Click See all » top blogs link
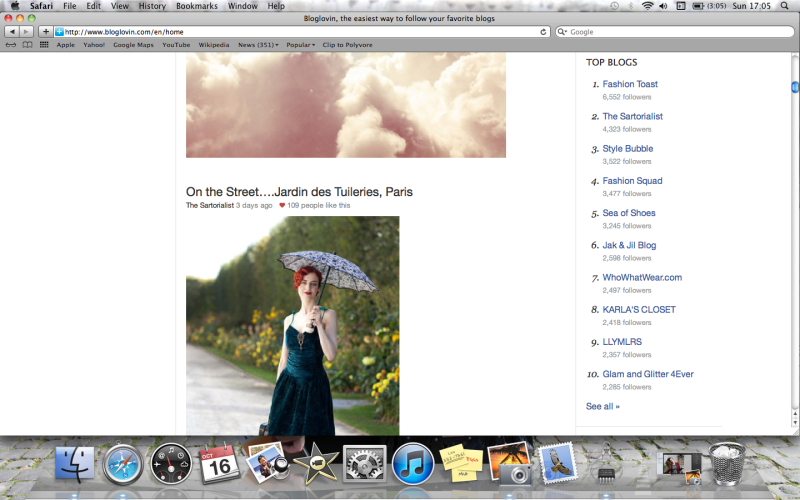 603,406
